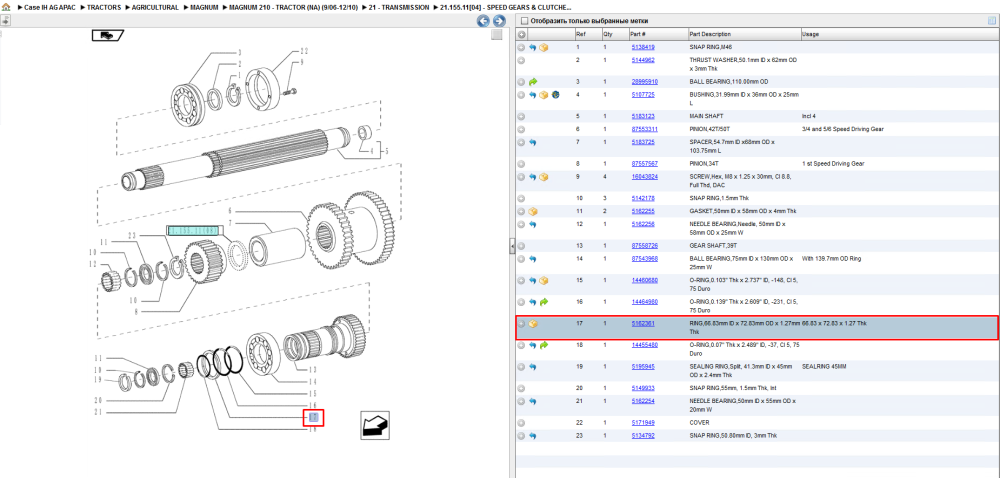Viewport: 1000px width, 478px height.
Task: Open 'MAGNUM 210 - TRACTOR (NA)' breadcrumb
Action: (x=293, y=7)
